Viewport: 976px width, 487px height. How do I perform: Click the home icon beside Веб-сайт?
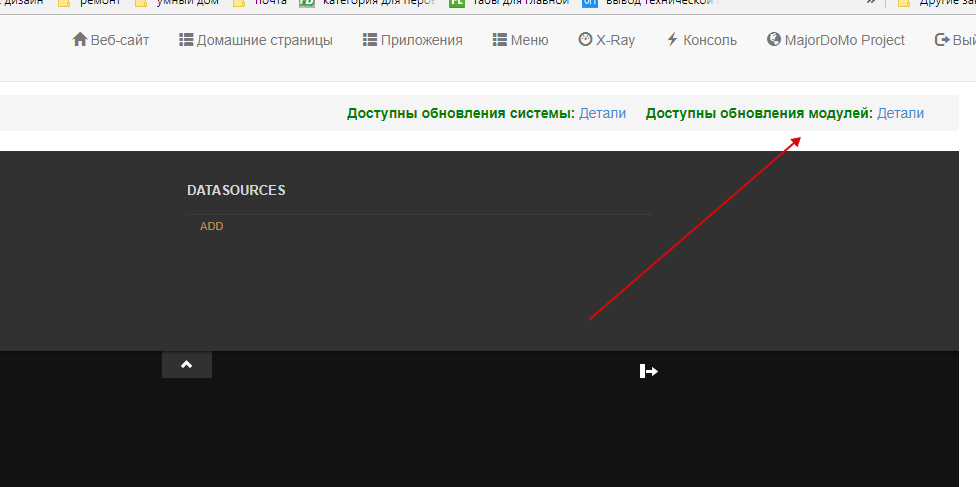point(80,40)
